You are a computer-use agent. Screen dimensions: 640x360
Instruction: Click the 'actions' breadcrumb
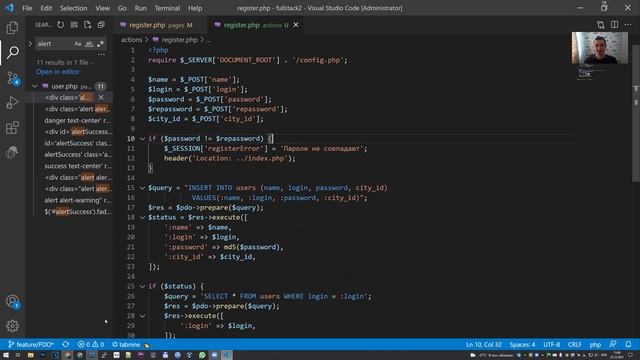[x=131, y=40]
